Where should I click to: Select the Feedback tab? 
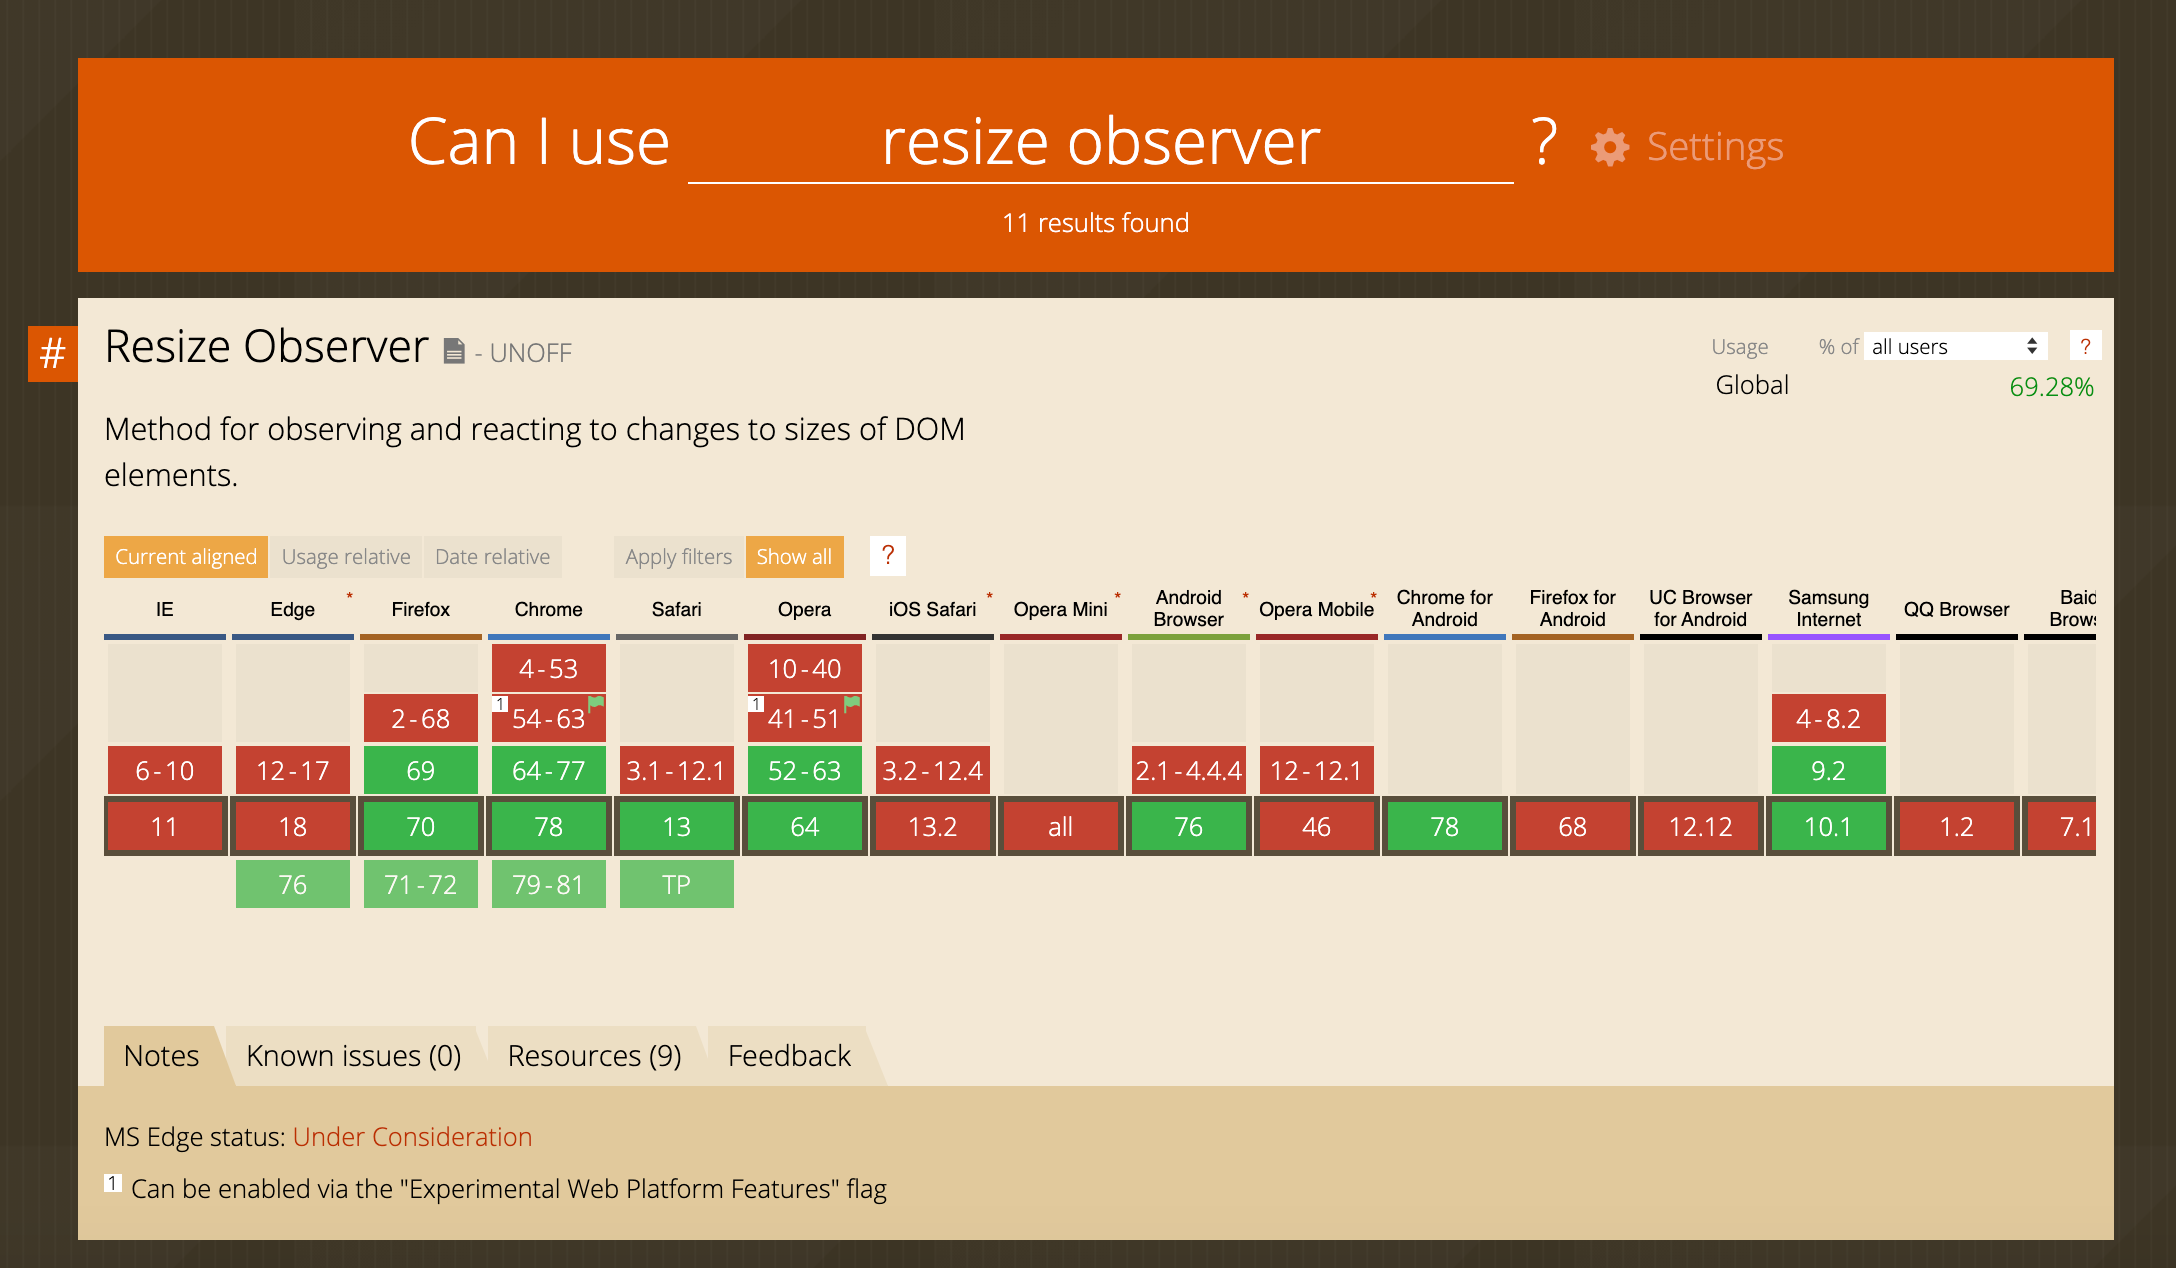tap(789, 1055)
